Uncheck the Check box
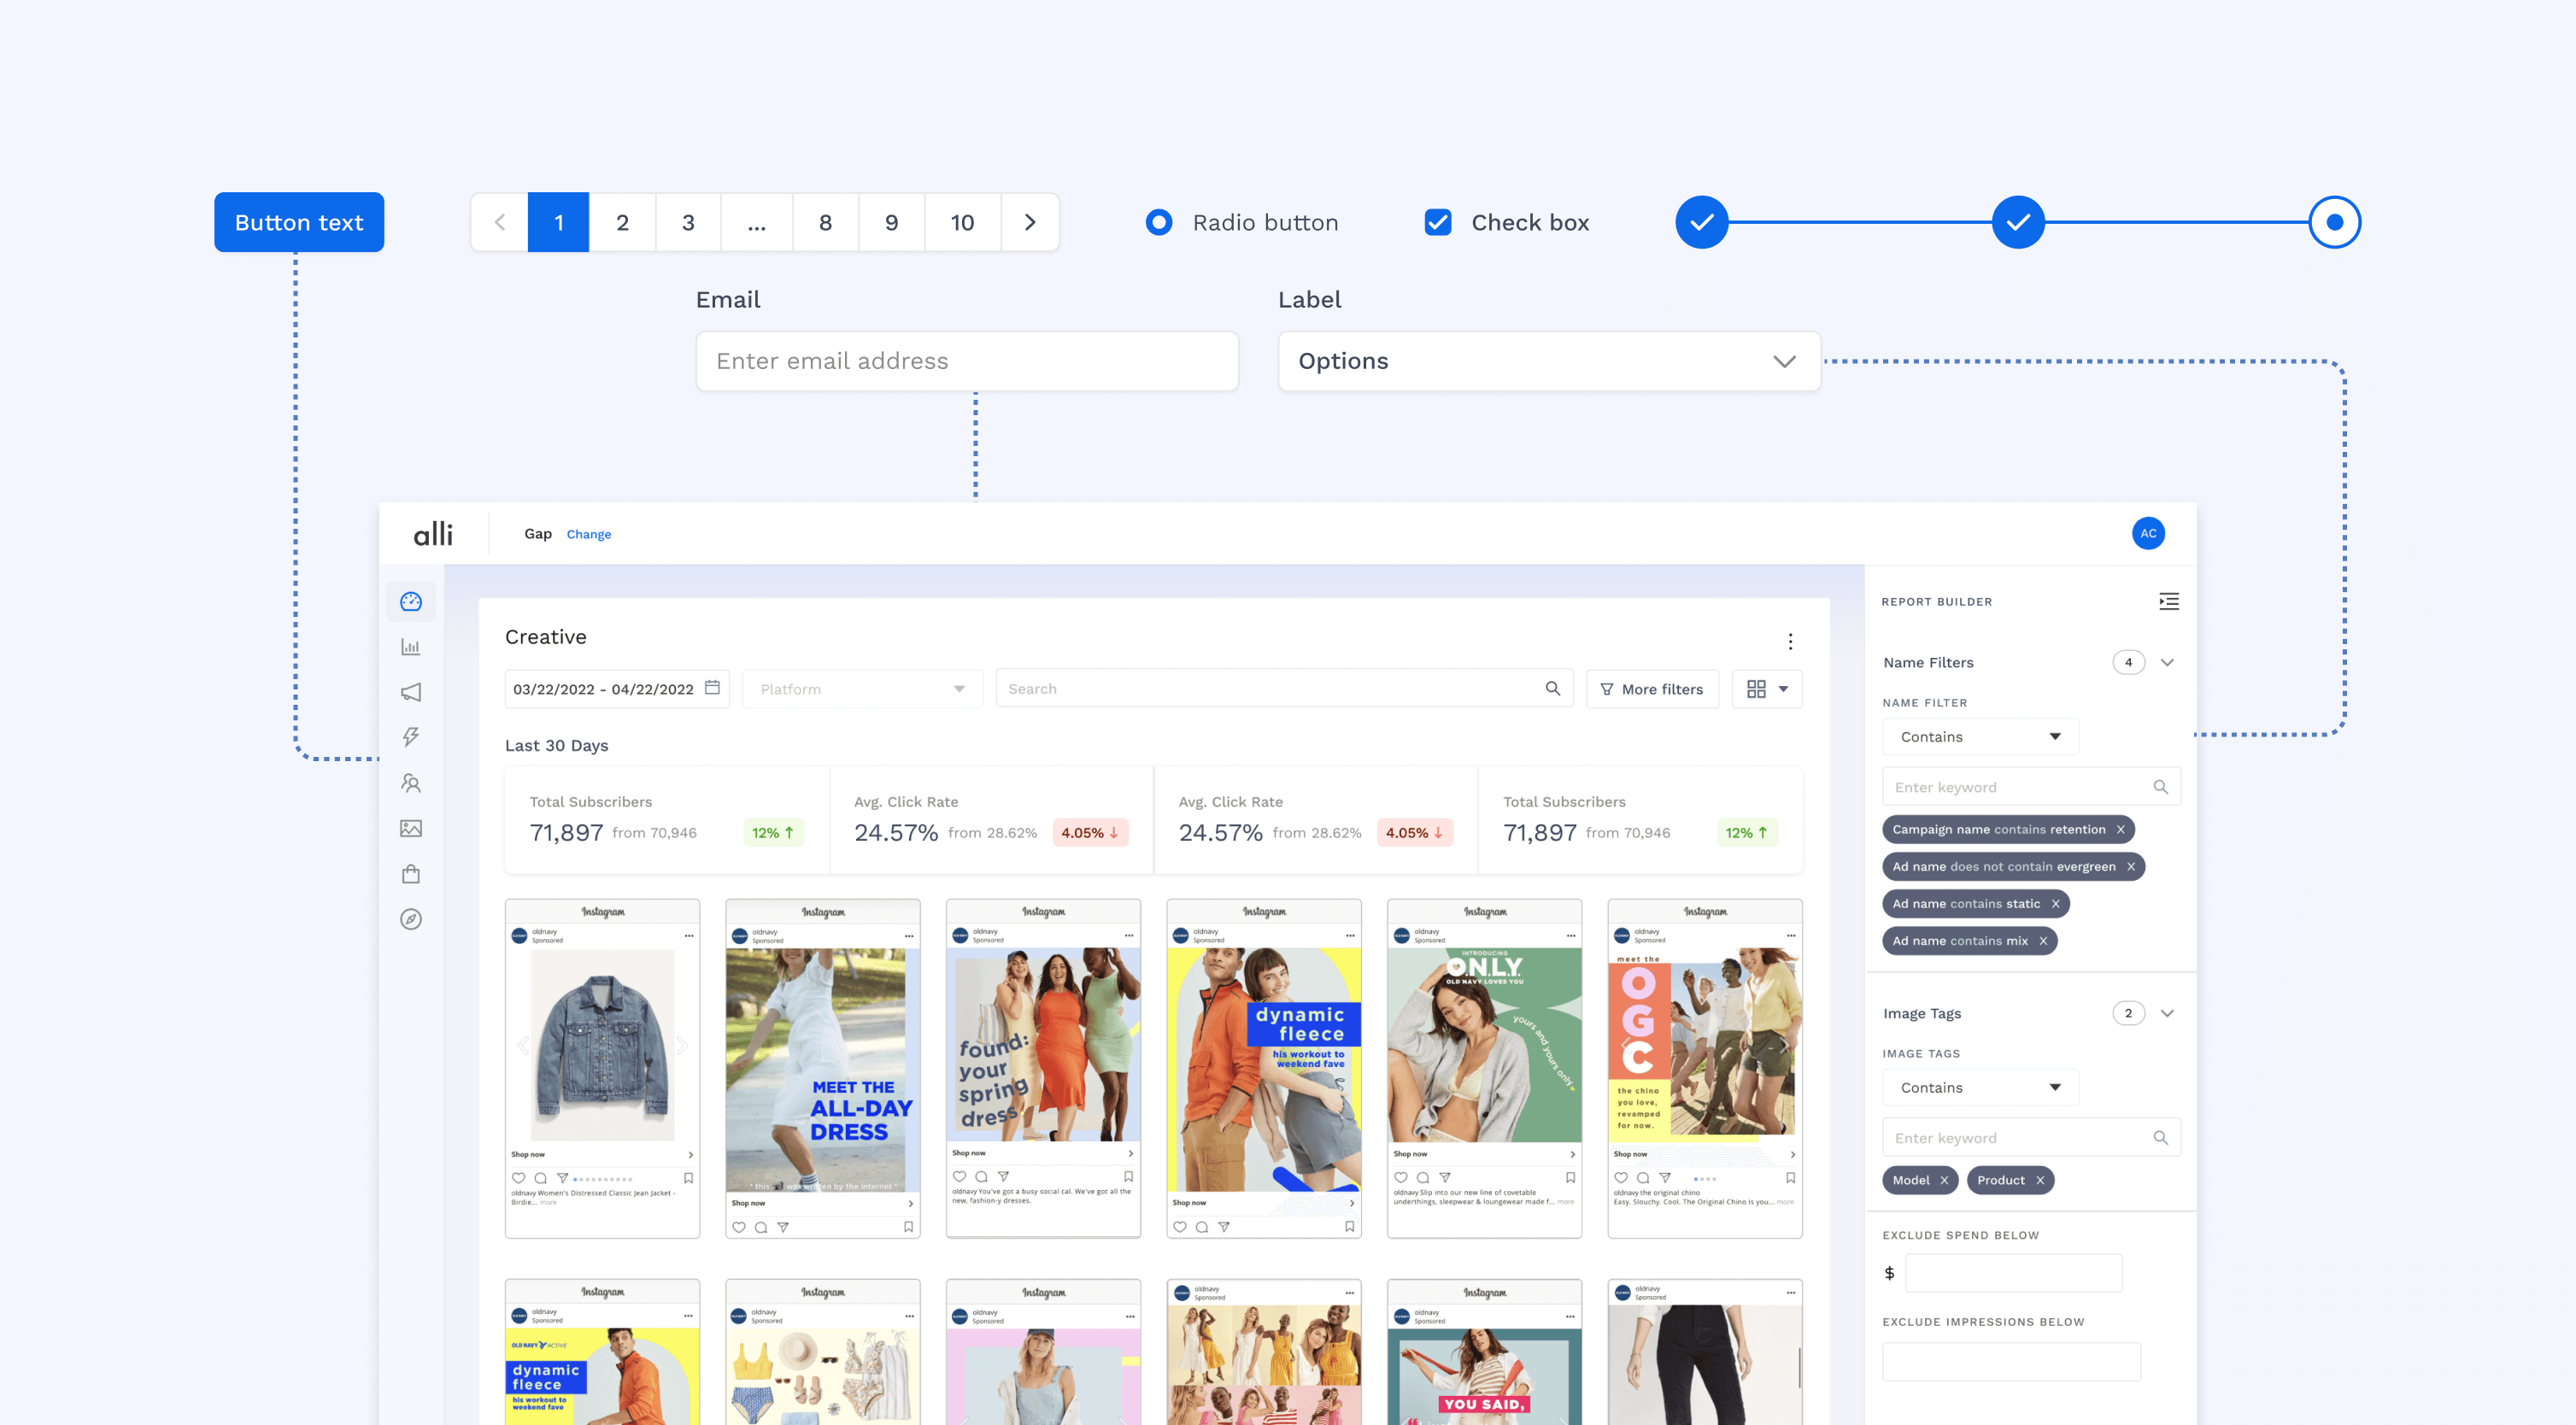Viewport: 2576px width, 1425px height. 1437,222
